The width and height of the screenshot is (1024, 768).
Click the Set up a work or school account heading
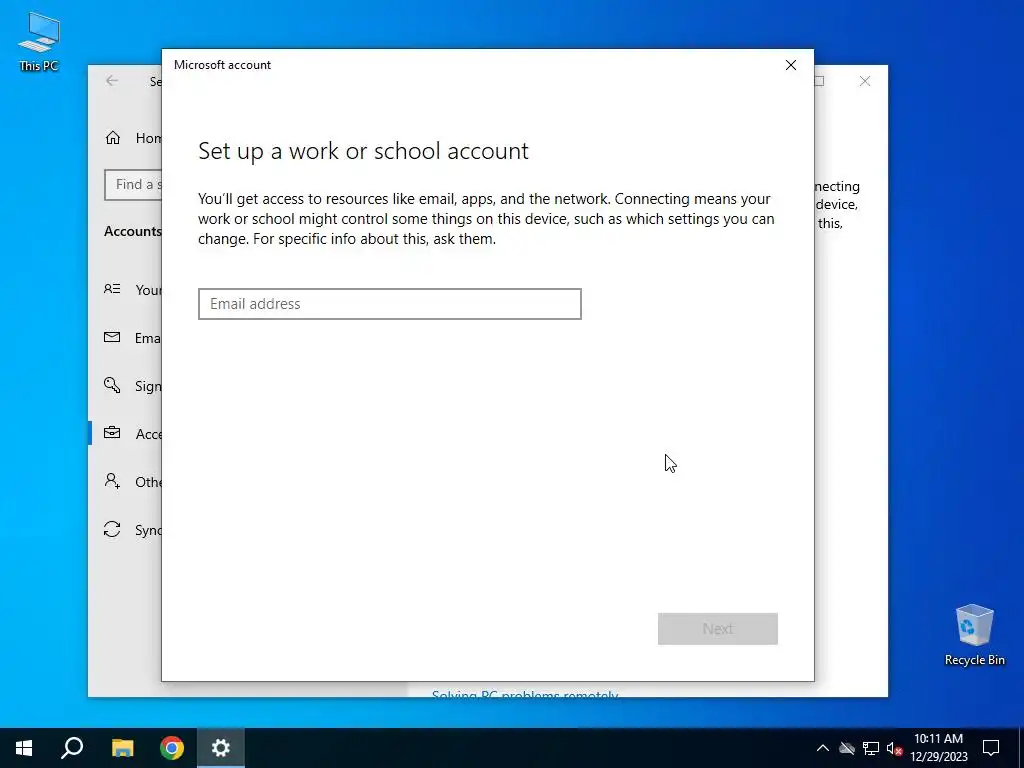[363, 151]
